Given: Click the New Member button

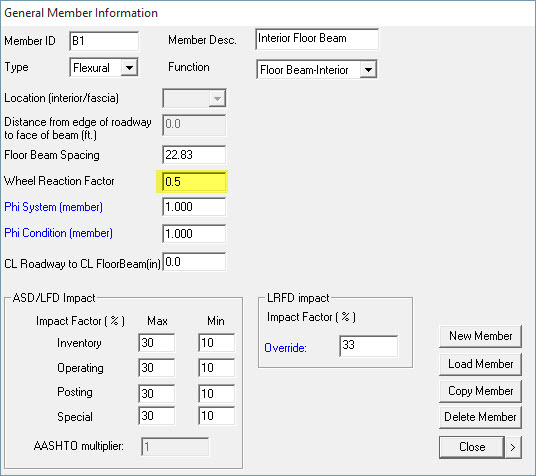Looking at the screenshot, I should [480, 336].
